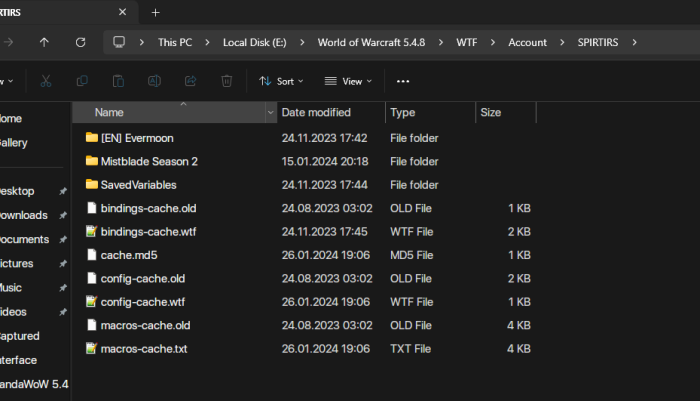
Task: Click the Paste clipboard icon
Action: click(x=118, y=81)
